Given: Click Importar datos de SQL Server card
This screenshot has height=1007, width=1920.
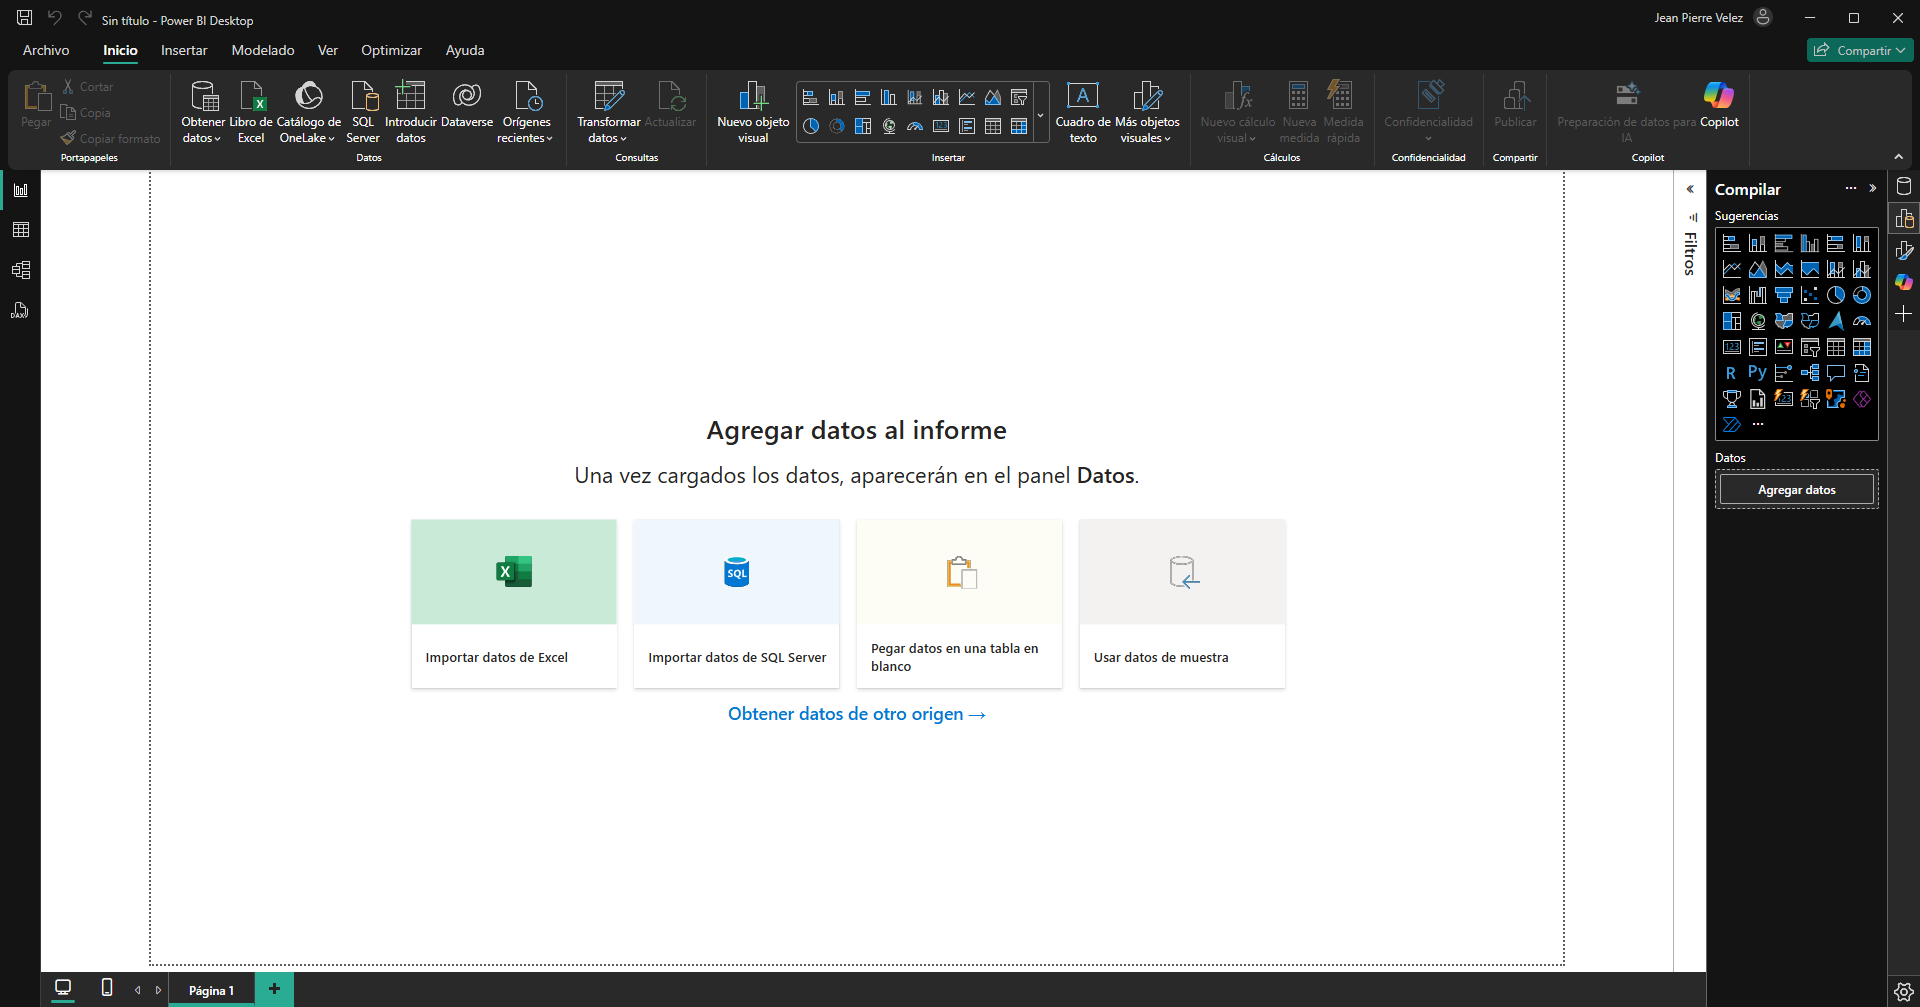Looking at the screenshot, I should point(737,603).
